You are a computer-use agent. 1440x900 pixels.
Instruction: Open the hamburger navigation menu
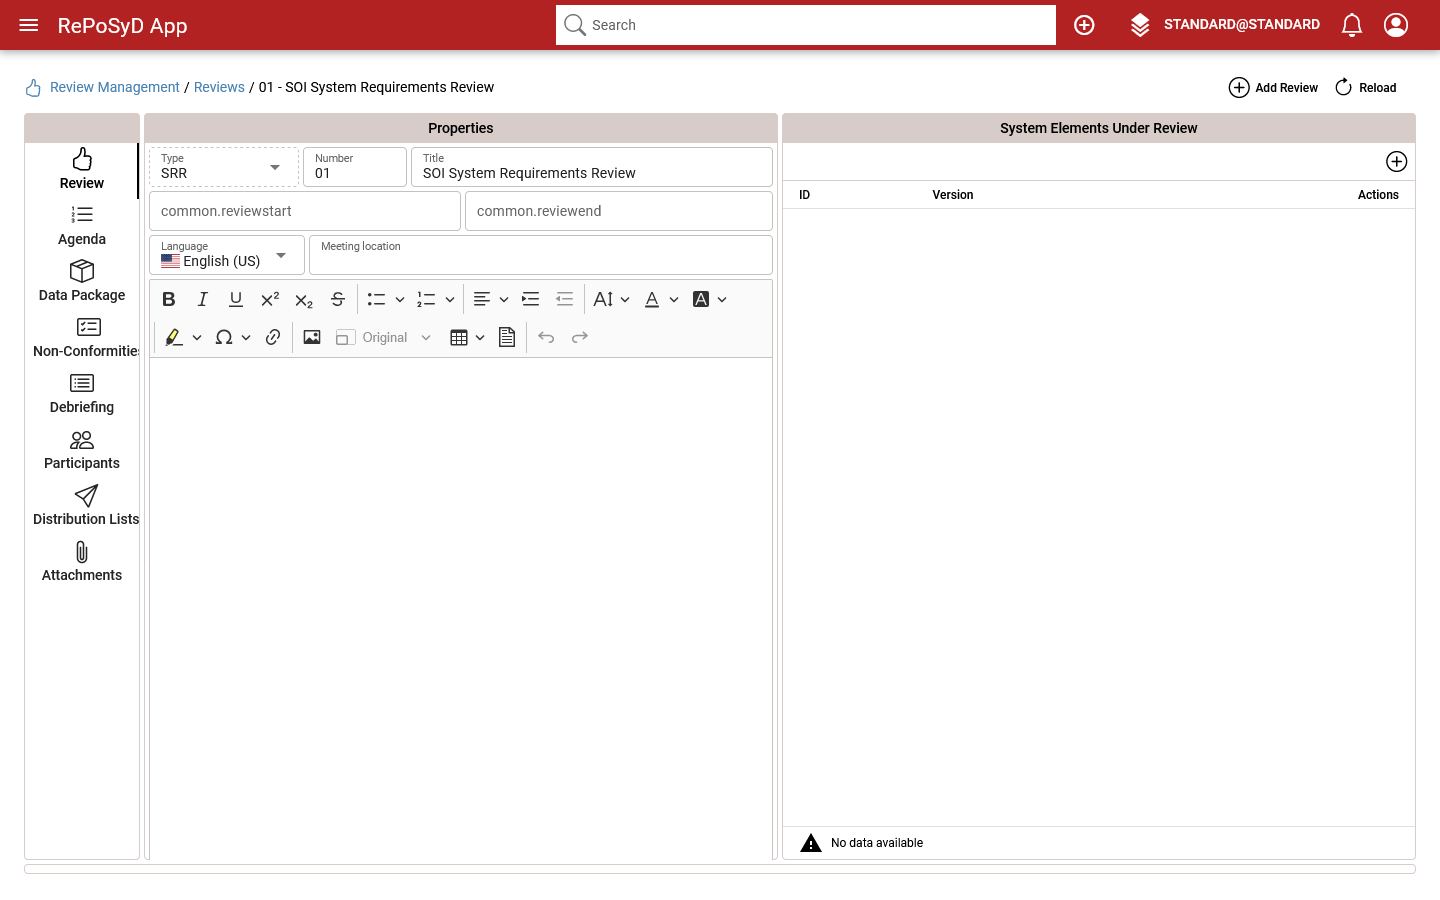pyautogui.click(x=28, y=25)
